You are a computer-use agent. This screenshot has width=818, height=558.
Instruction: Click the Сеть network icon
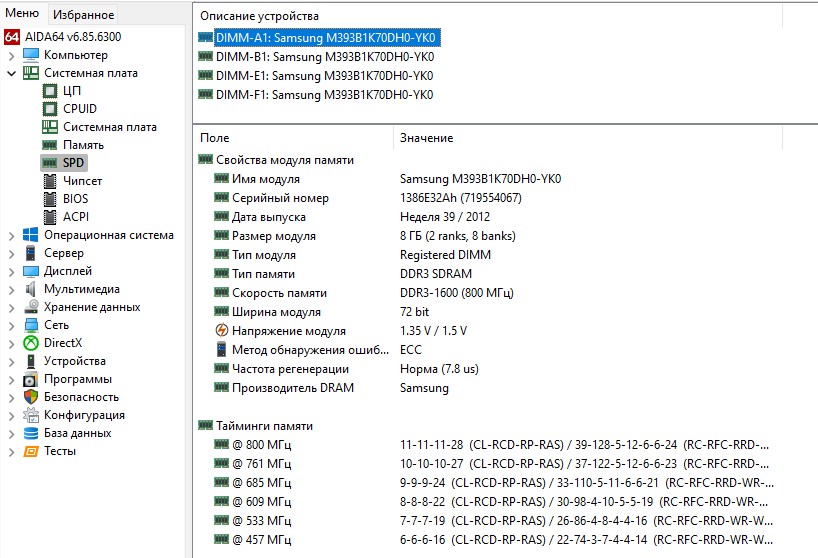(31, 325)
